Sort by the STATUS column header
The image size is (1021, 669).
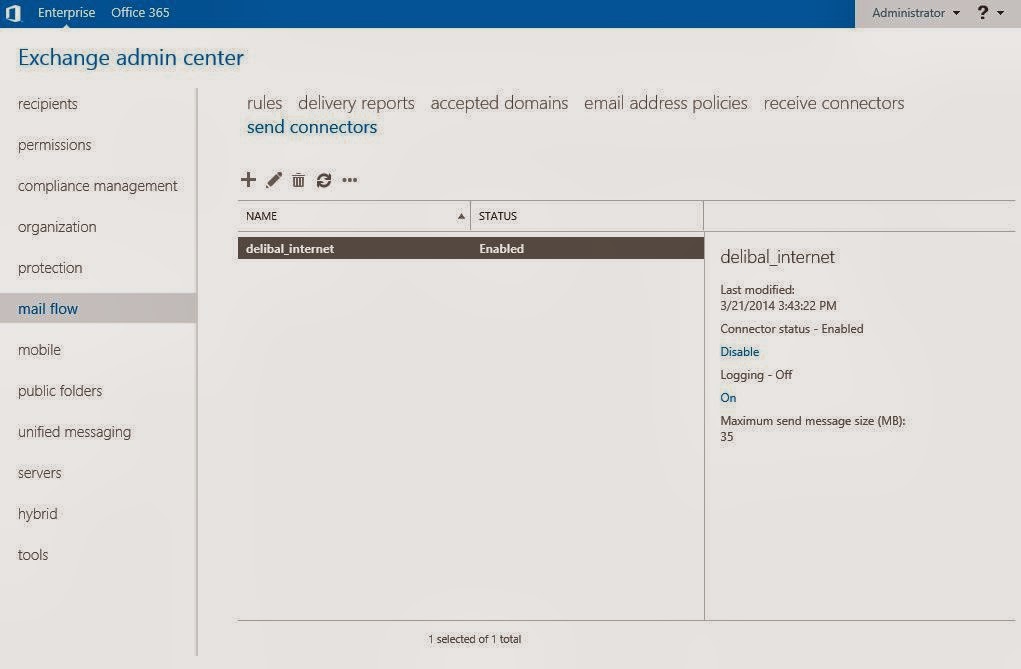pos(586,216)
